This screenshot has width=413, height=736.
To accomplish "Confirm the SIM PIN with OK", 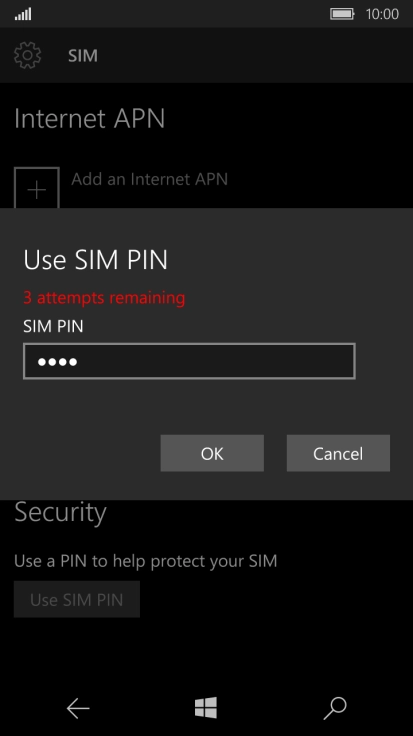I will click(212, 453).
